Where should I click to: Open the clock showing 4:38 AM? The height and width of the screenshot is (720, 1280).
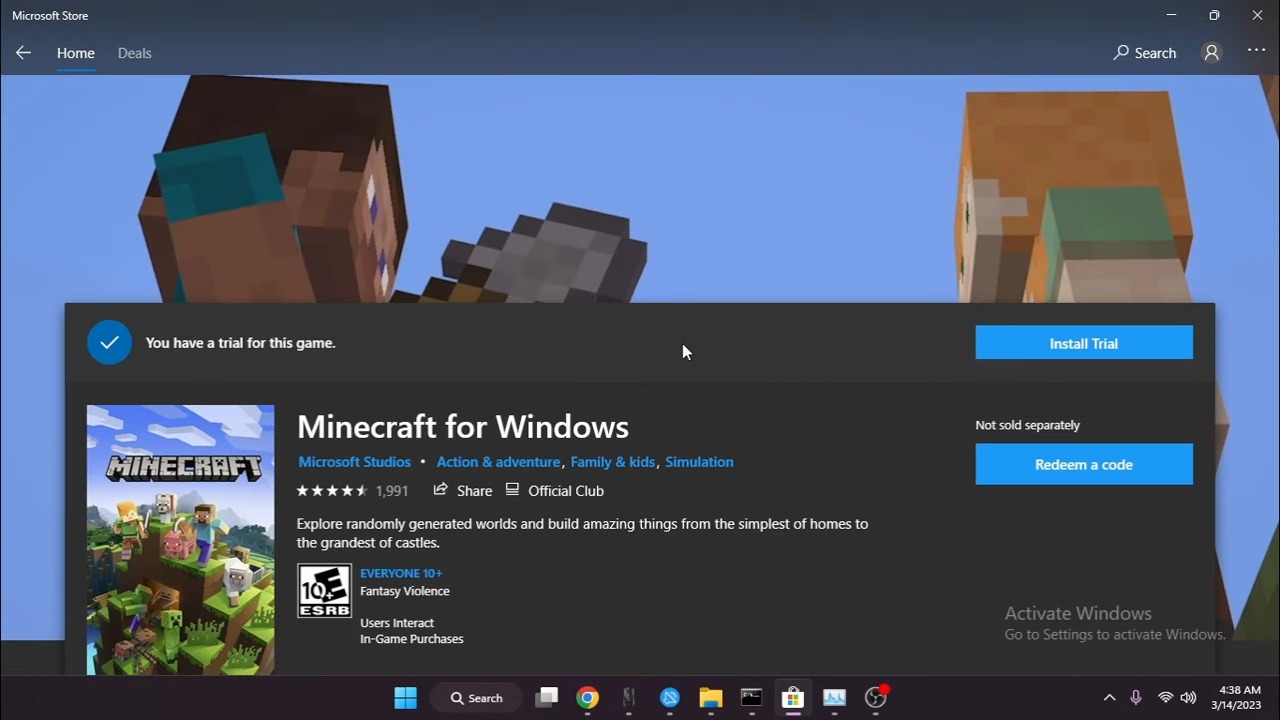1236,698
